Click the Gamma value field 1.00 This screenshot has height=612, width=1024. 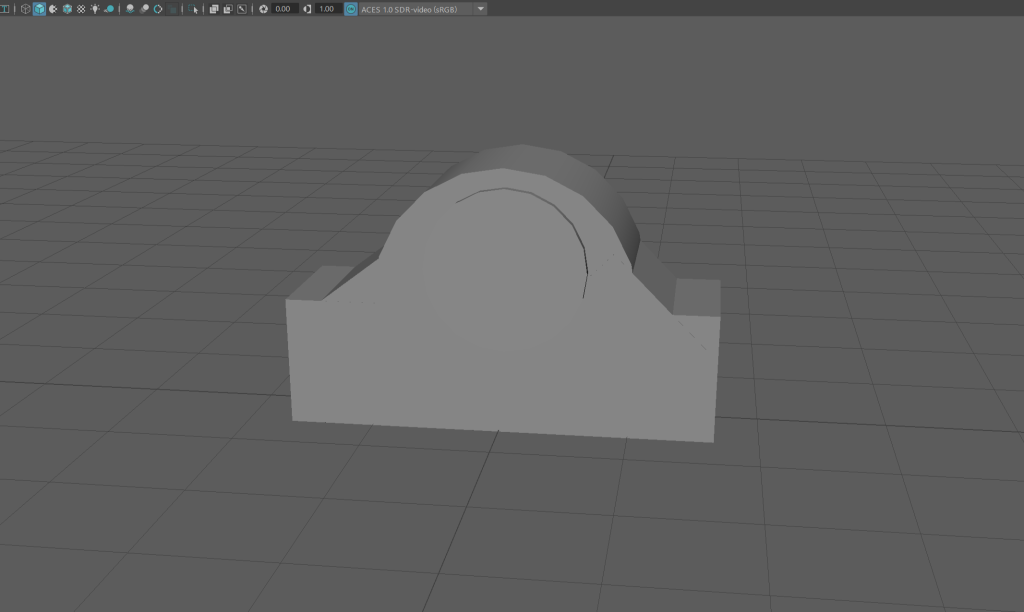coord(326,8)
